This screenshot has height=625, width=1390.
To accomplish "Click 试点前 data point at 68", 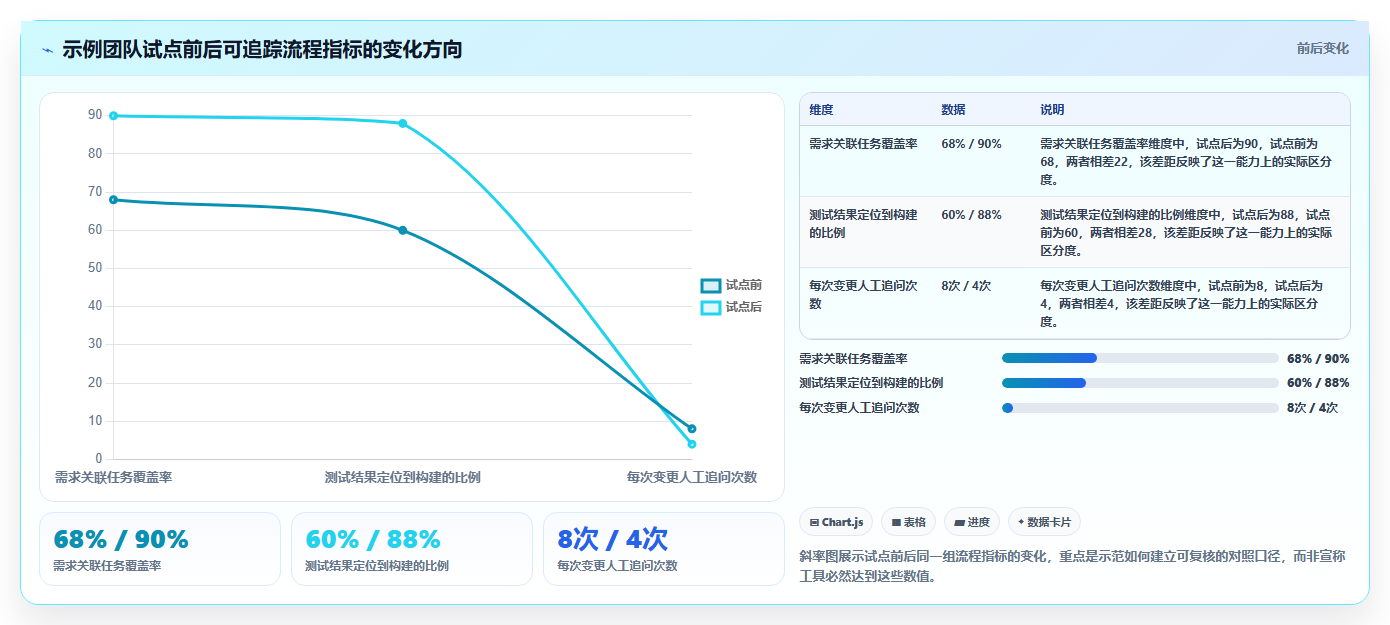I will pyautogui.click(x=113, y=200).
